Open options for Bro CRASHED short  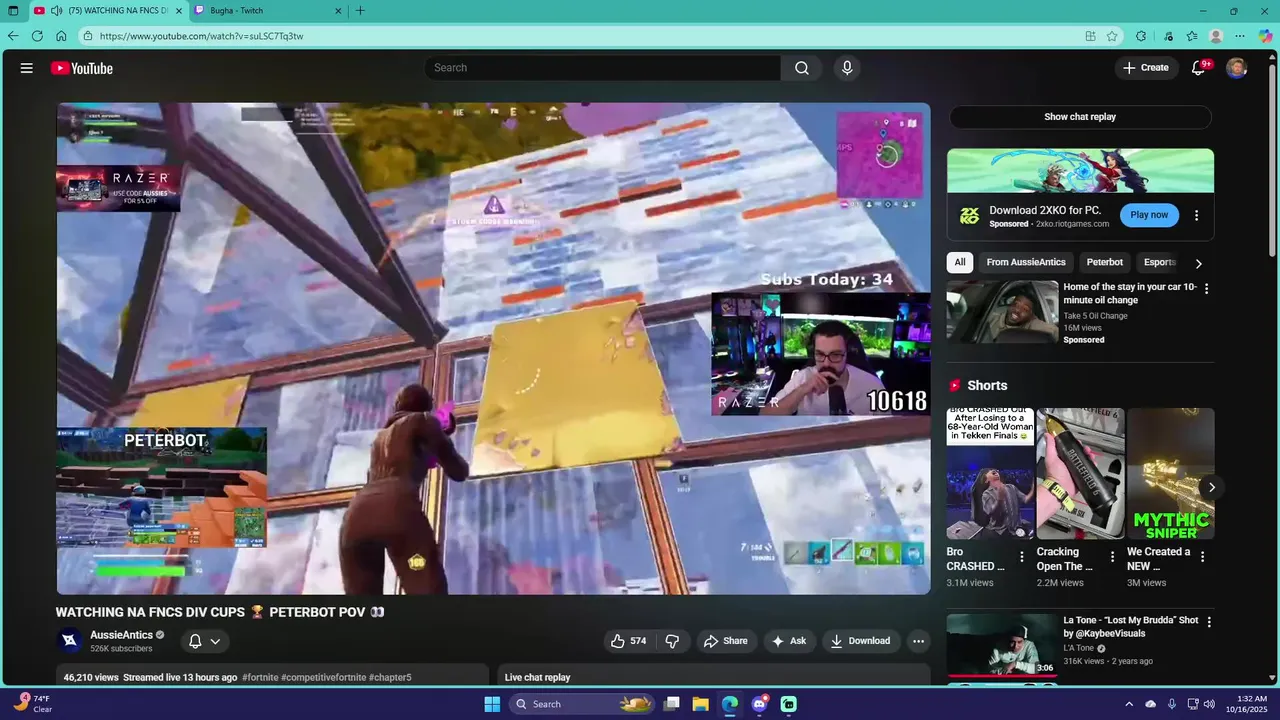1022,557
